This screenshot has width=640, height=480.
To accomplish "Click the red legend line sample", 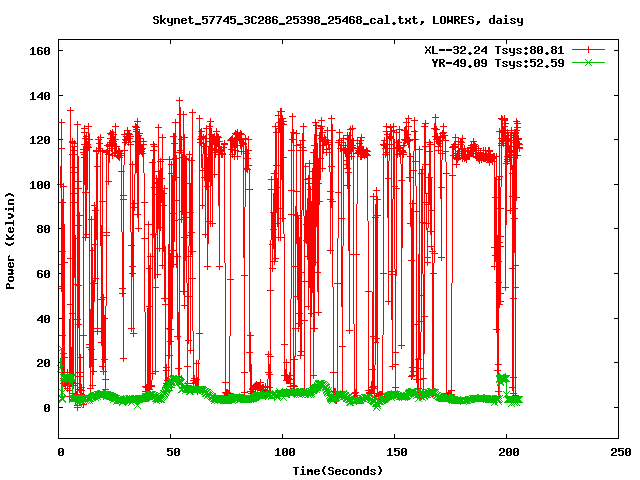I will pyautogui.click(x=588, y=50).
